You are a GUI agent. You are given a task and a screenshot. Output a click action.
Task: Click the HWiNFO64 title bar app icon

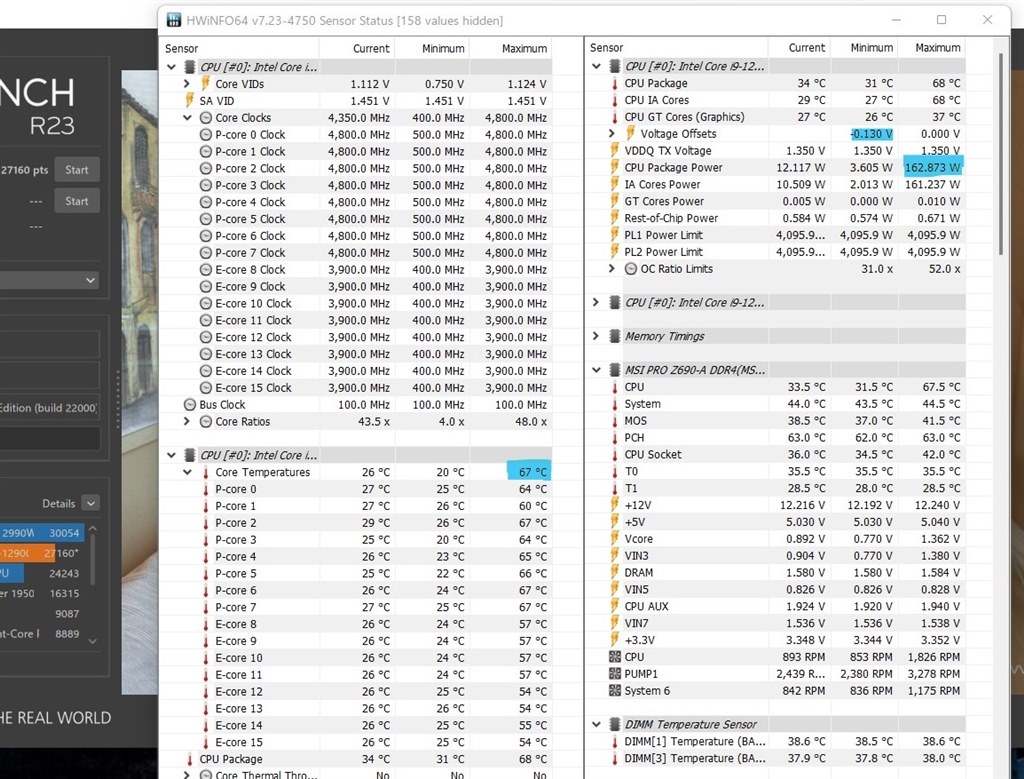pyautogui.click(x=174, y=20)
